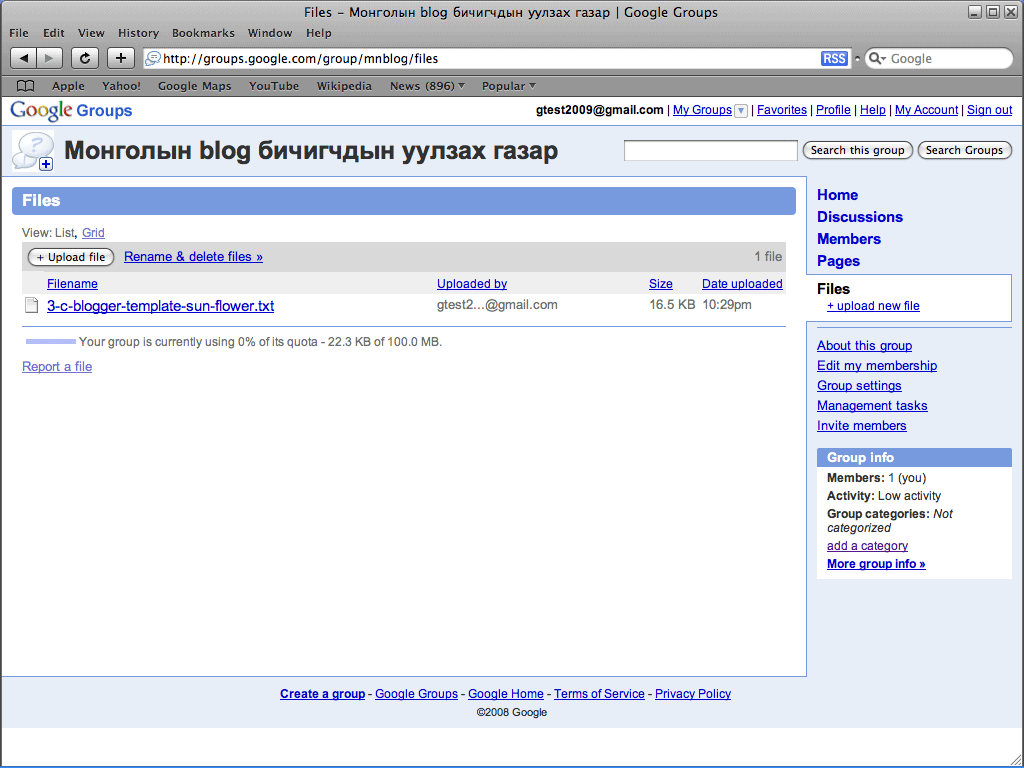This screenshot has height=768, width=1024.
Task: Click the Wikipedia bookmark
Action: (344, 86)
